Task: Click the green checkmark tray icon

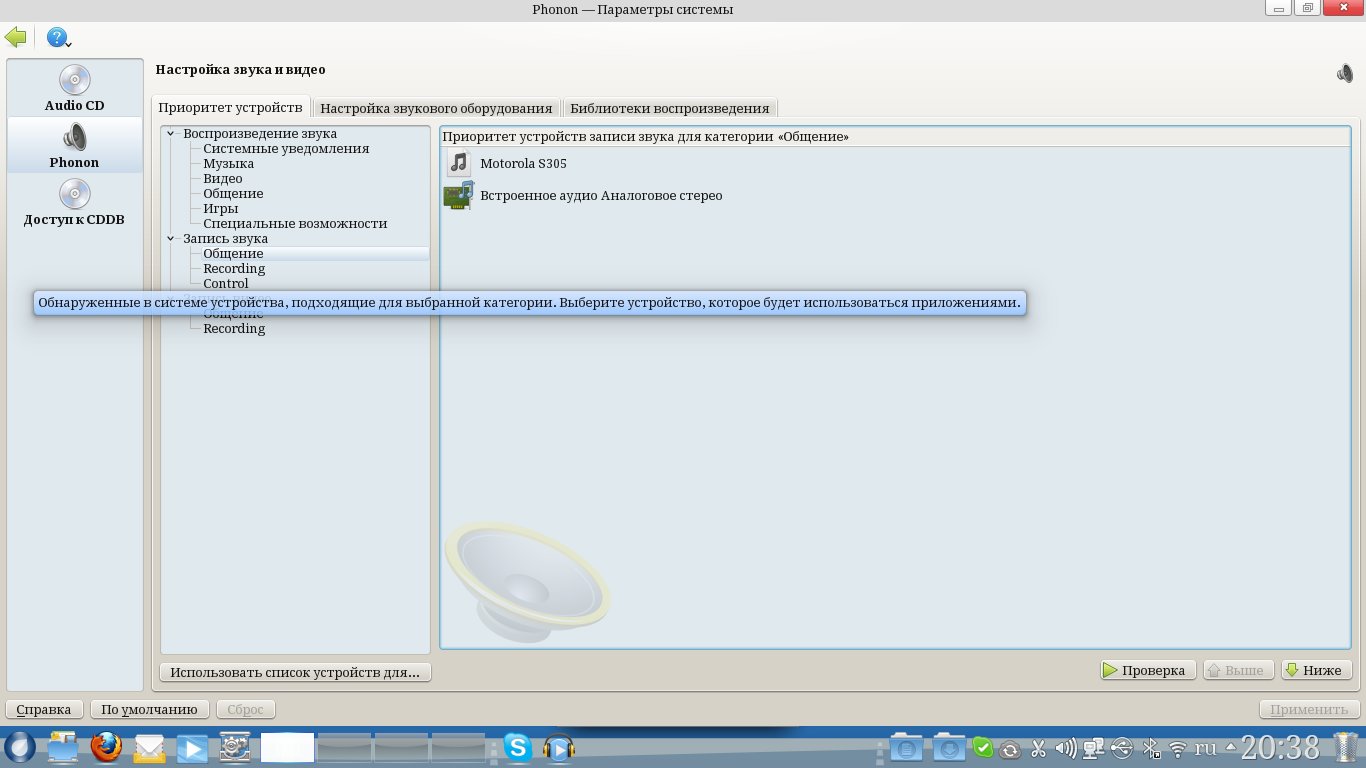Action: 983,747
